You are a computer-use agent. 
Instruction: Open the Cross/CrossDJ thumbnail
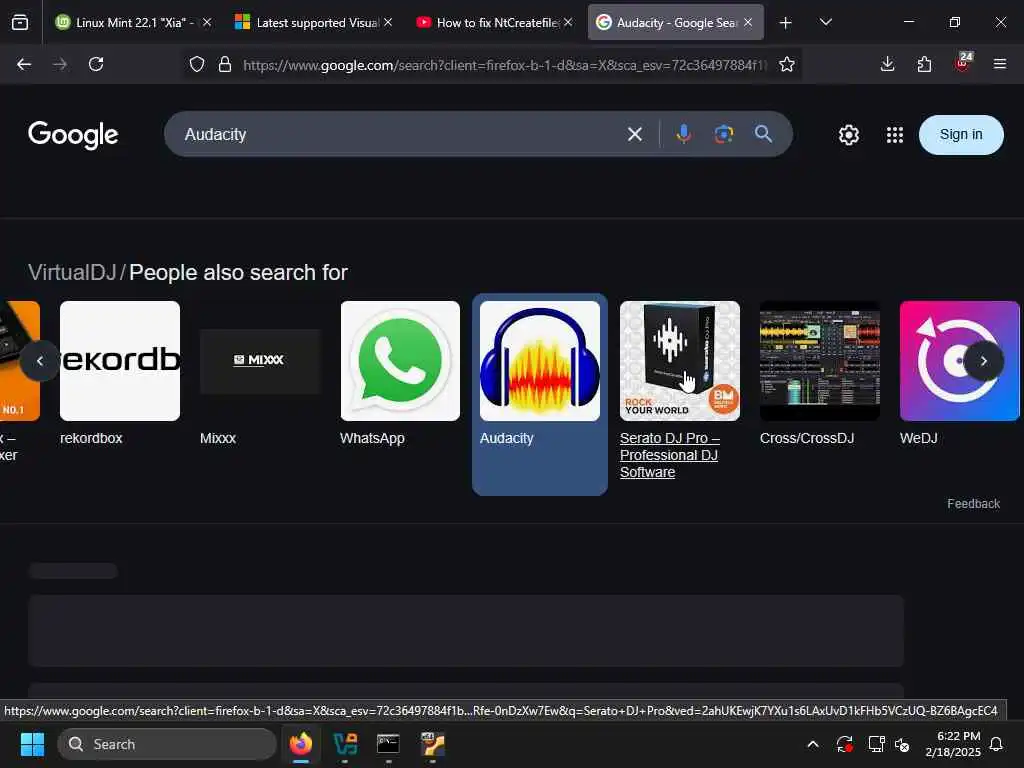click(x=820, y=360)
